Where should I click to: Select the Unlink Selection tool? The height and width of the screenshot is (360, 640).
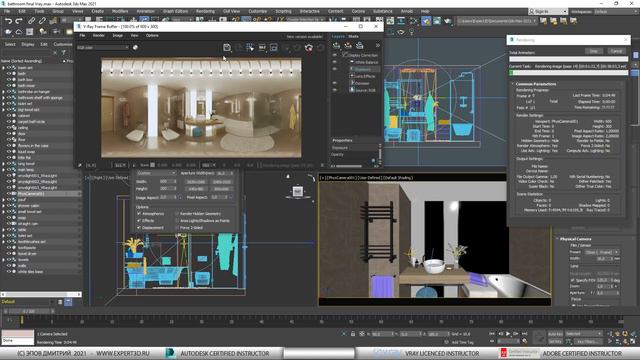[42, 20]
